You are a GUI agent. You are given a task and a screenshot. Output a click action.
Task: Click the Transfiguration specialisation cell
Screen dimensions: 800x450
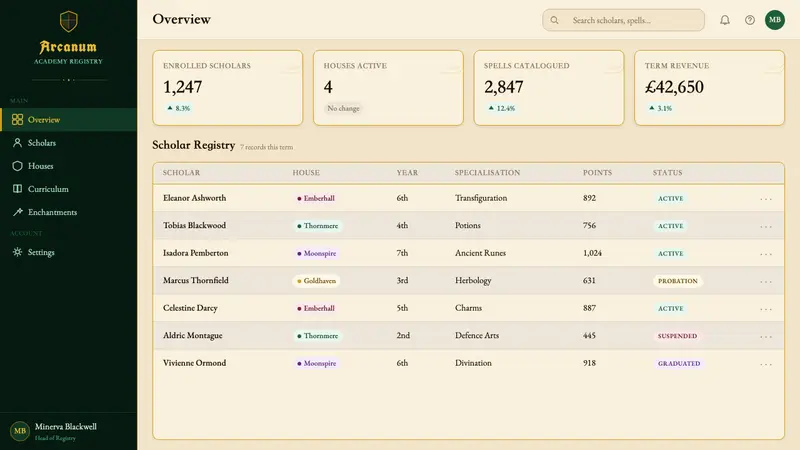[x=481, y=198]
